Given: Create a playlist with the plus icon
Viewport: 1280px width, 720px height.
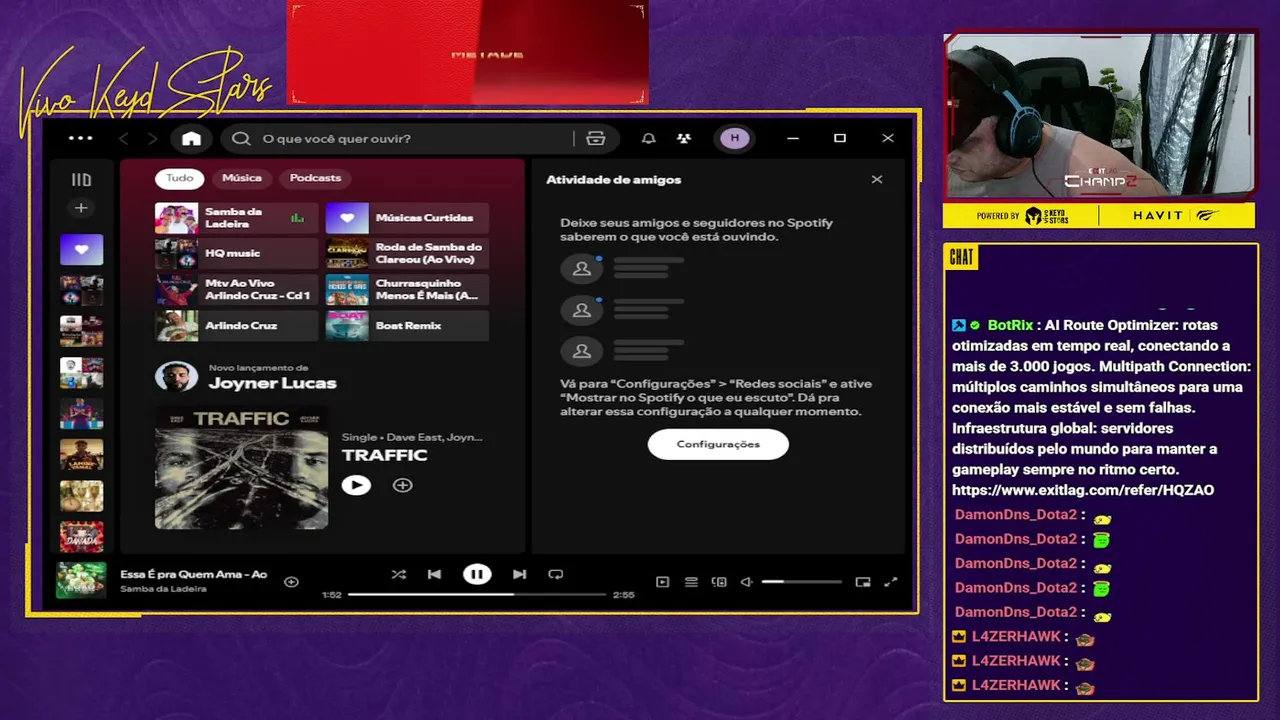Looking at the screenshot, I should click(81, 208).
